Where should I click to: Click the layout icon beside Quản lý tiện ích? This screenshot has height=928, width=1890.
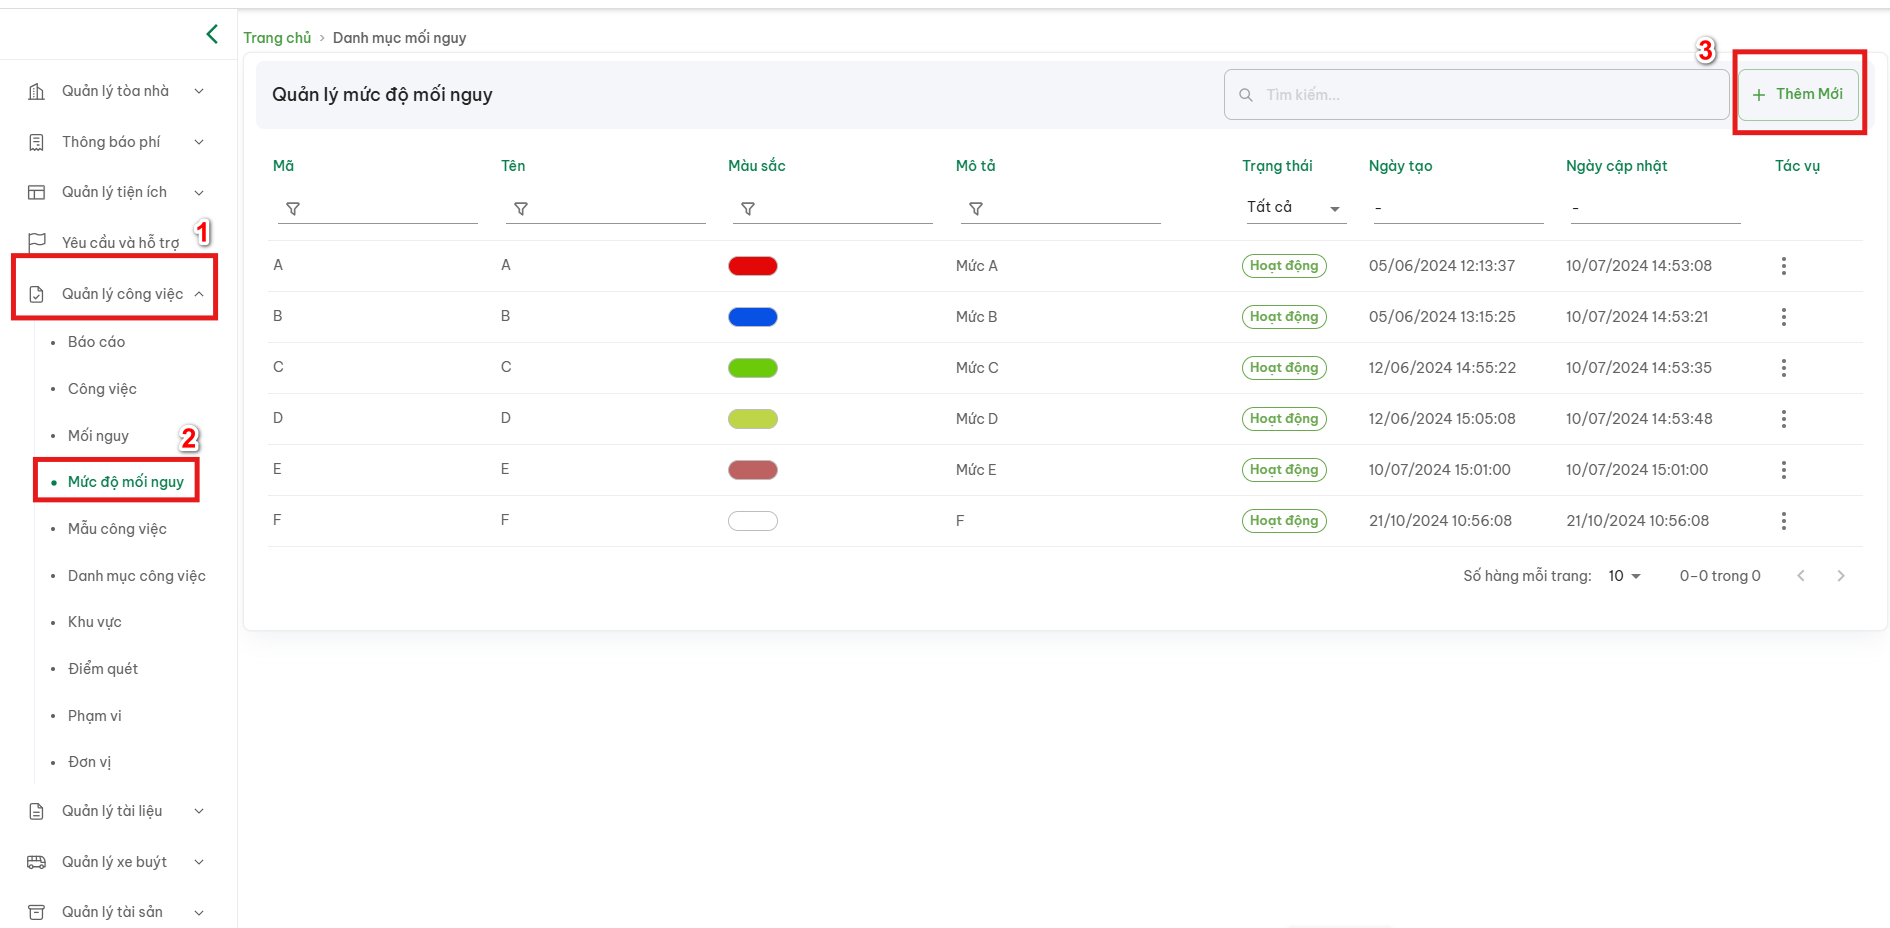click(37, 192)
